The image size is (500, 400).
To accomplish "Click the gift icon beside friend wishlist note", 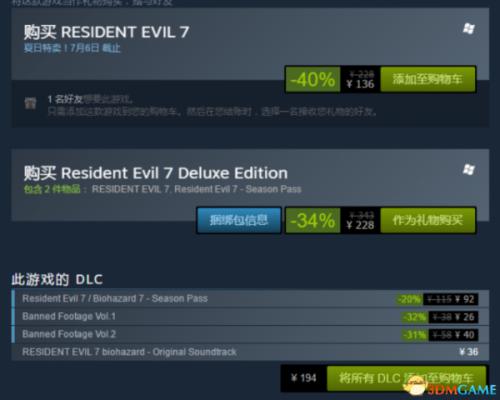I will click(x=30, y=103).
